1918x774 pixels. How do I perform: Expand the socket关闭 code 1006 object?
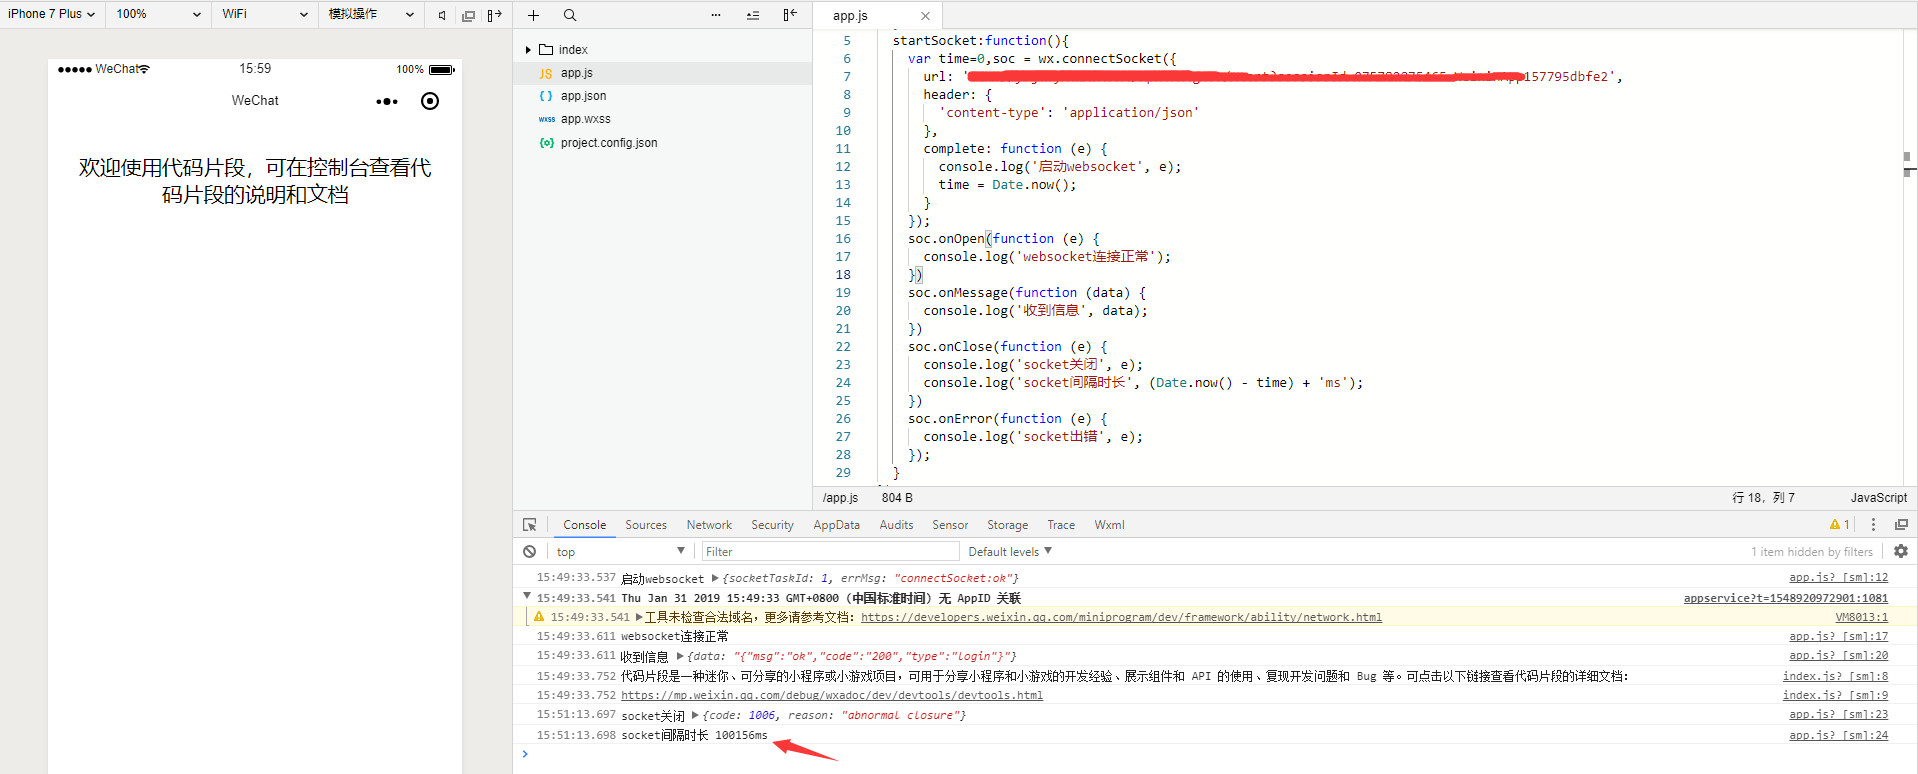click(695, 715)
